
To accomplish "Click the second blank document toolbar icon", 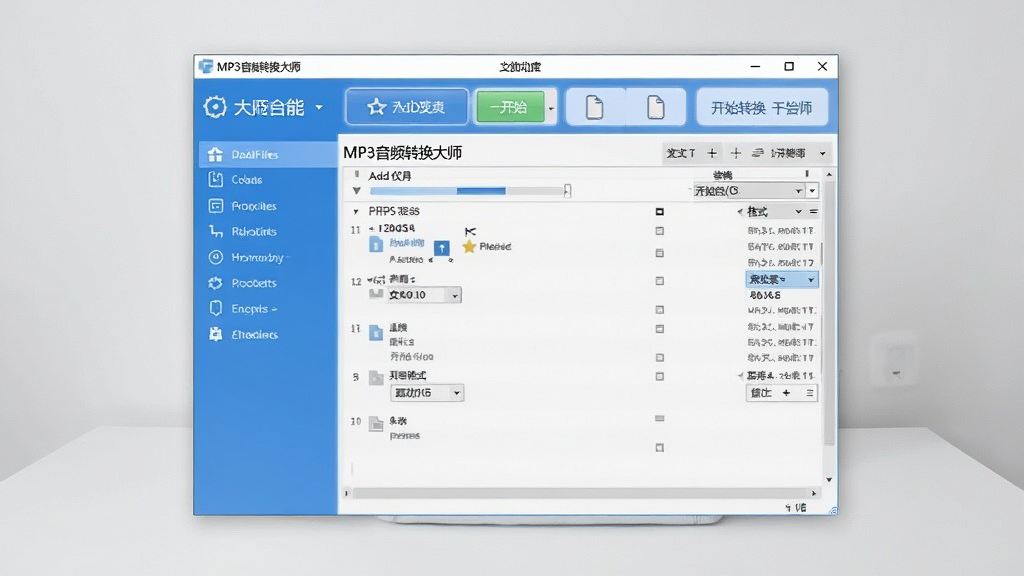I will pos(656,107).
